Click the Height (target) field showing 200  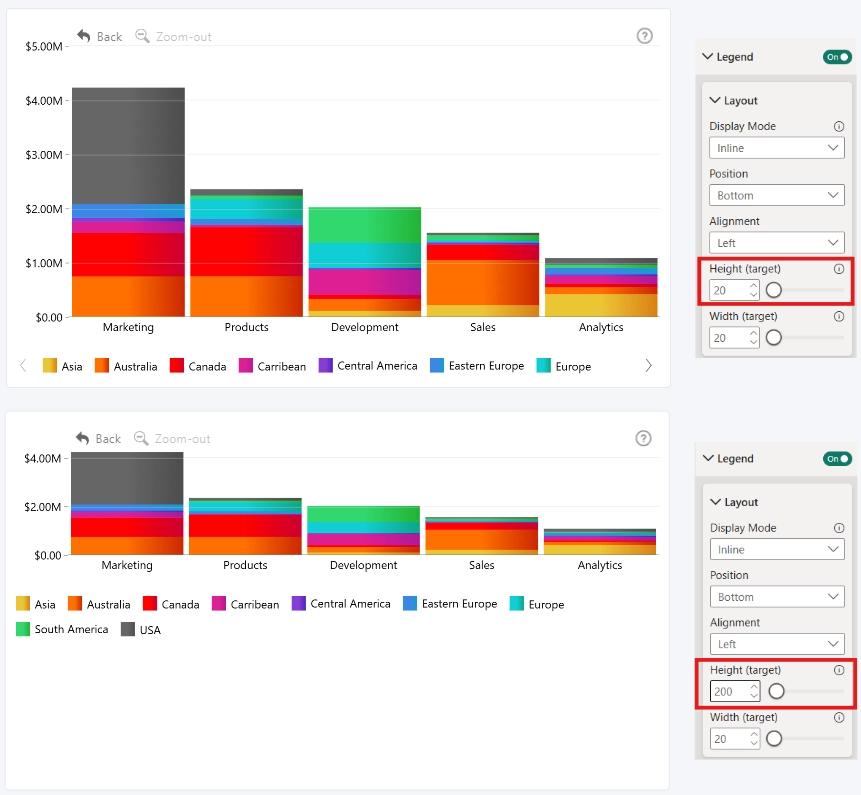click(x=735, y=691)
